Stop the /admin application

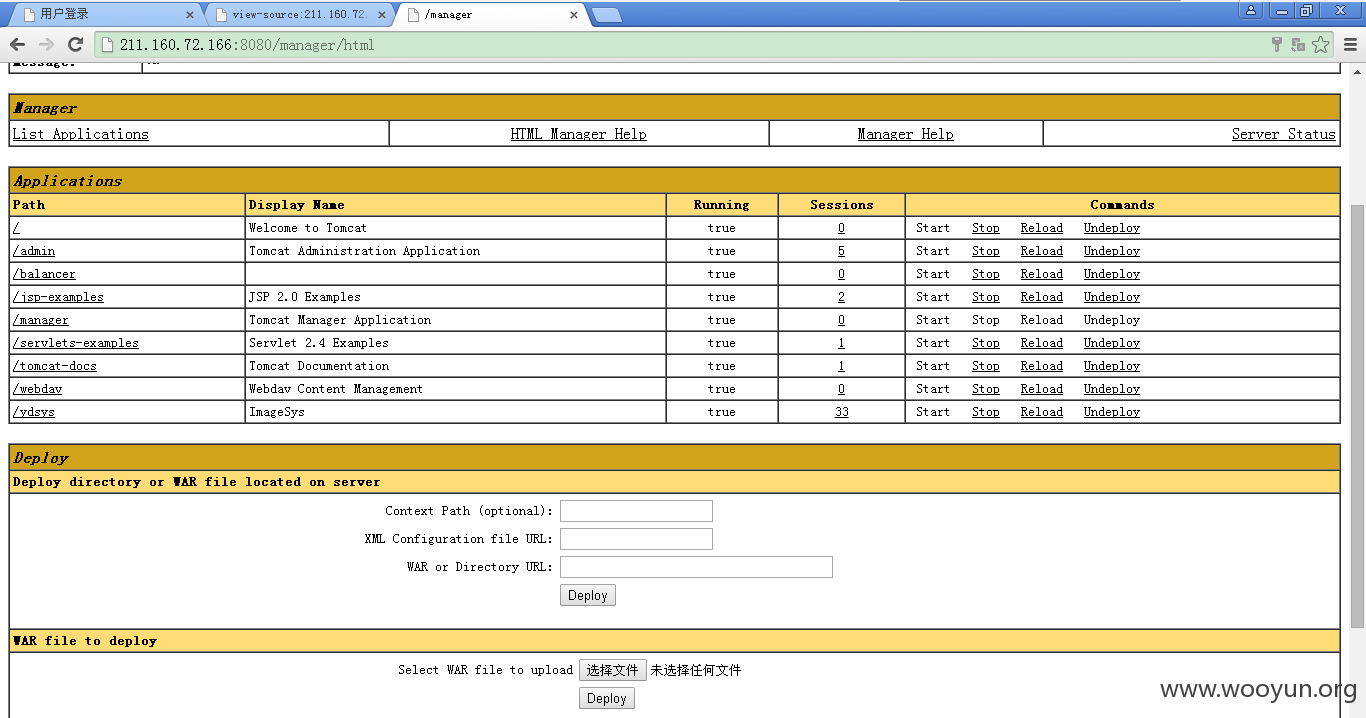986,251
